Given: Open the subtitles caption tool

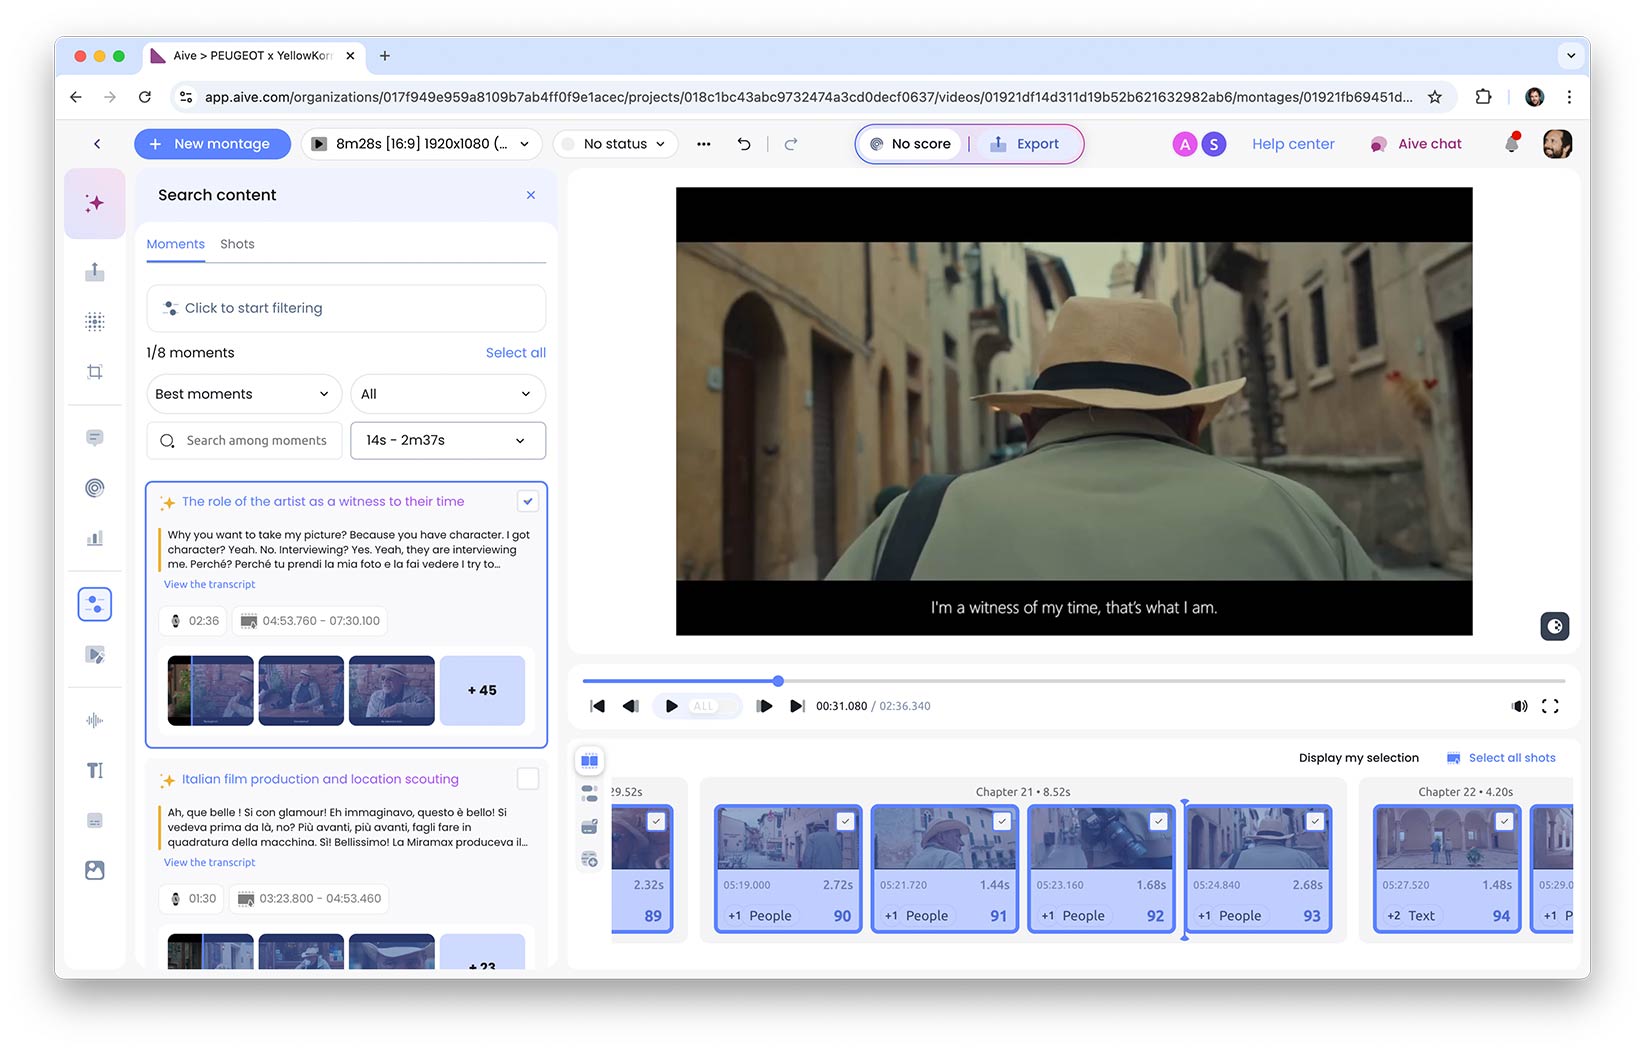Looking at the screenshot, I should click(95, 821).
